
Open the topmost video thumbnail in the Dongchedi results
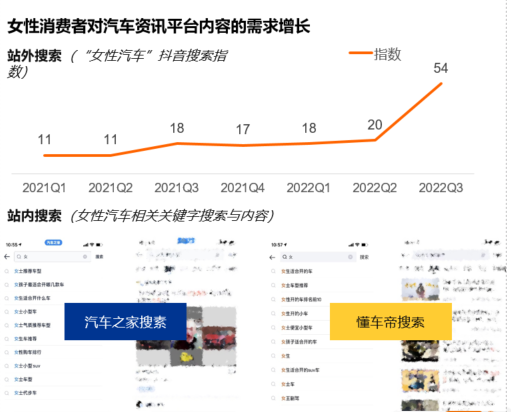click(420, 289)
